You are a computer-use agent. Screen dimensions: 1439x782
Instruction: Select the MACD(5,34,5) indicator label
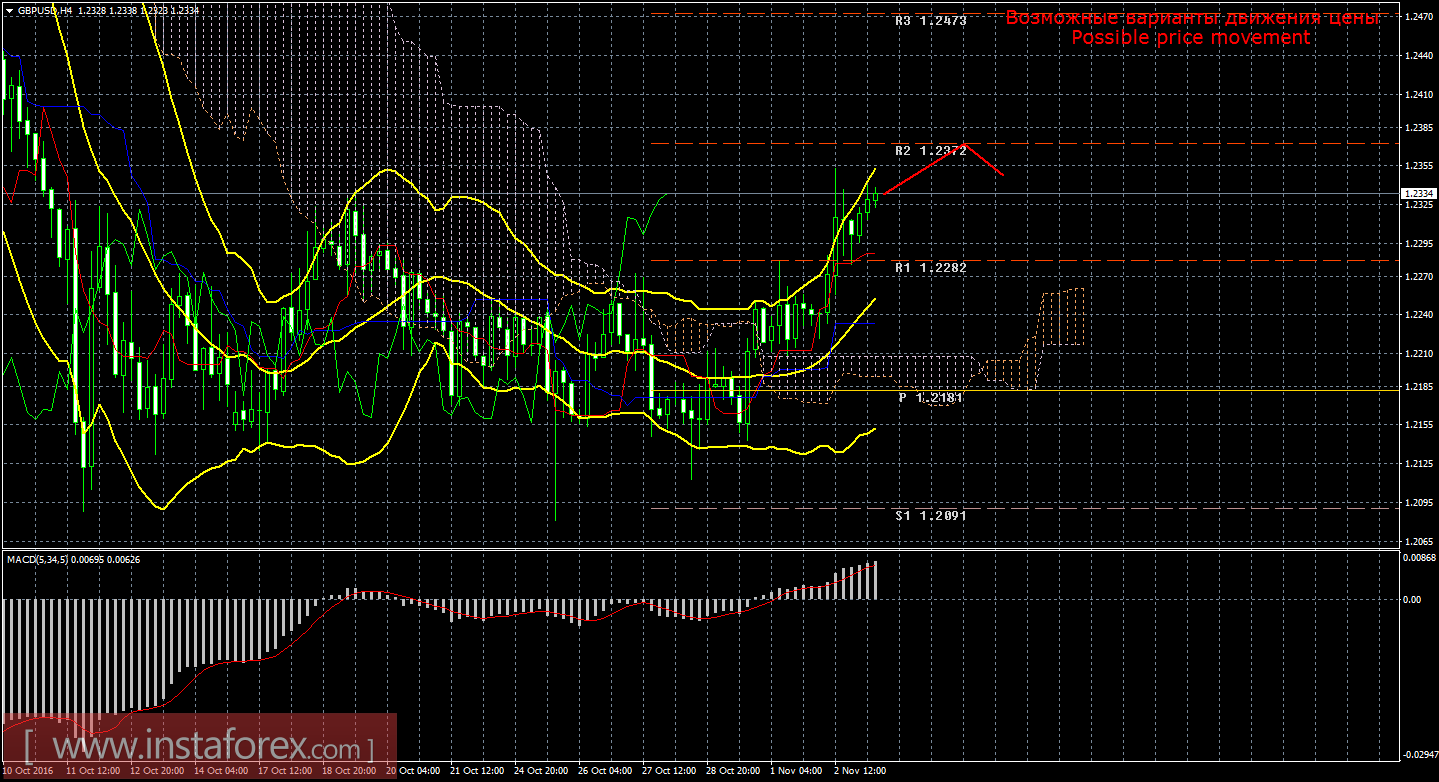(x=73, y=559)
